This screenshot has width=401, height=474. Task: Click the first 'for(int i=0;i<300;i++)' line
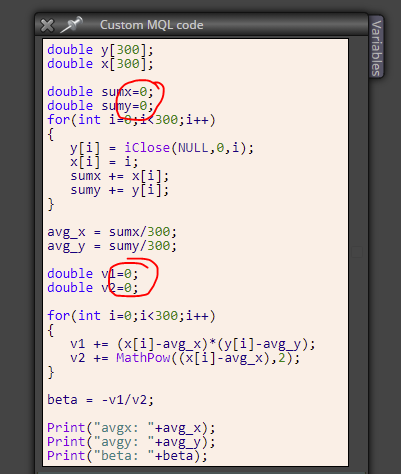(131, 120)
